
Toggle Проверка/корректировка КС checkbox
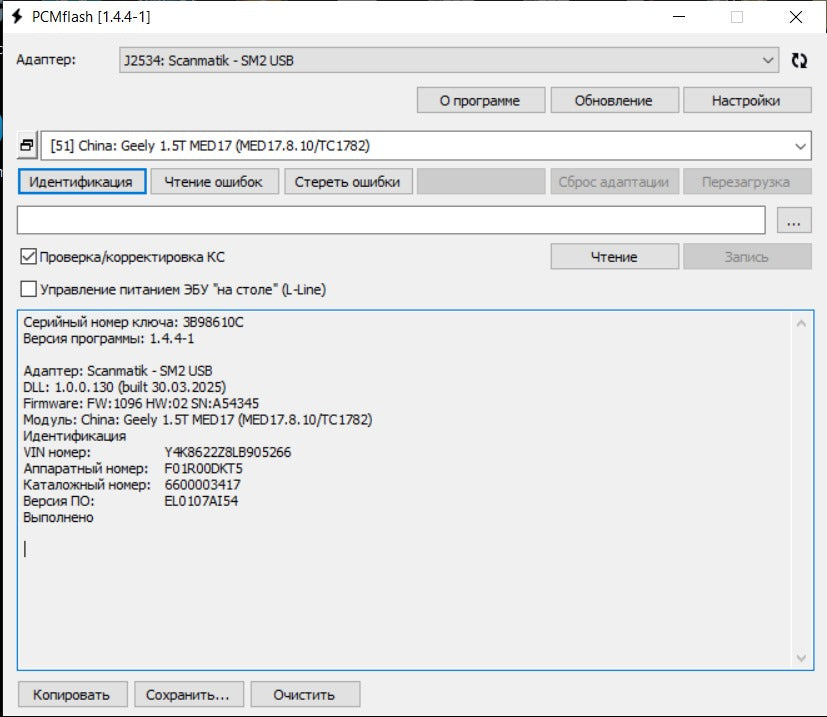point(28,257)
